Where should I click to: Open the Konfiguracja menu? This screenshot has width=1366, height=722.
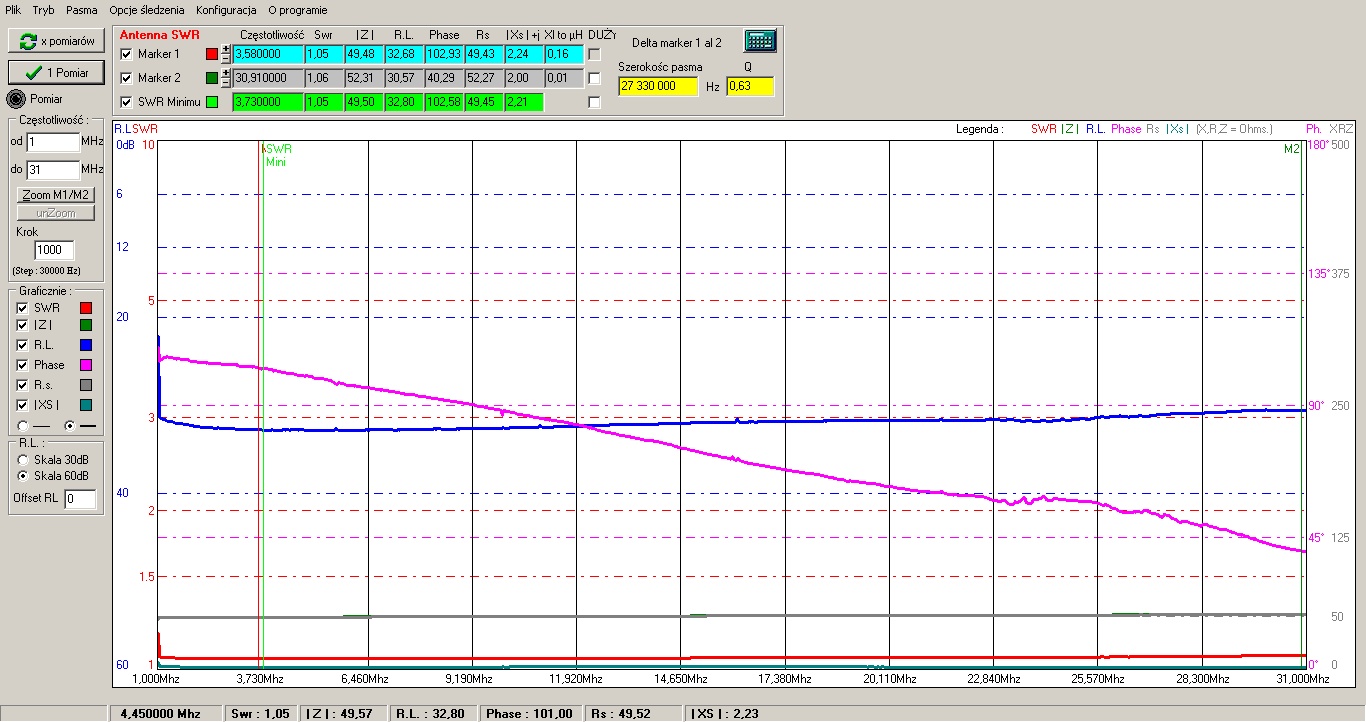tap(226, 10)
